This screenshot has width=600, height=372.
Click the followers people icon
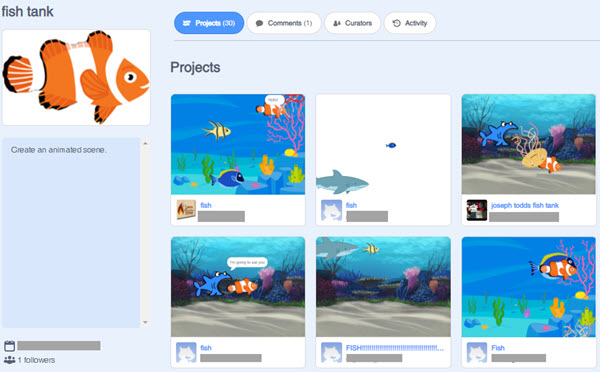(x=10, y=360)
